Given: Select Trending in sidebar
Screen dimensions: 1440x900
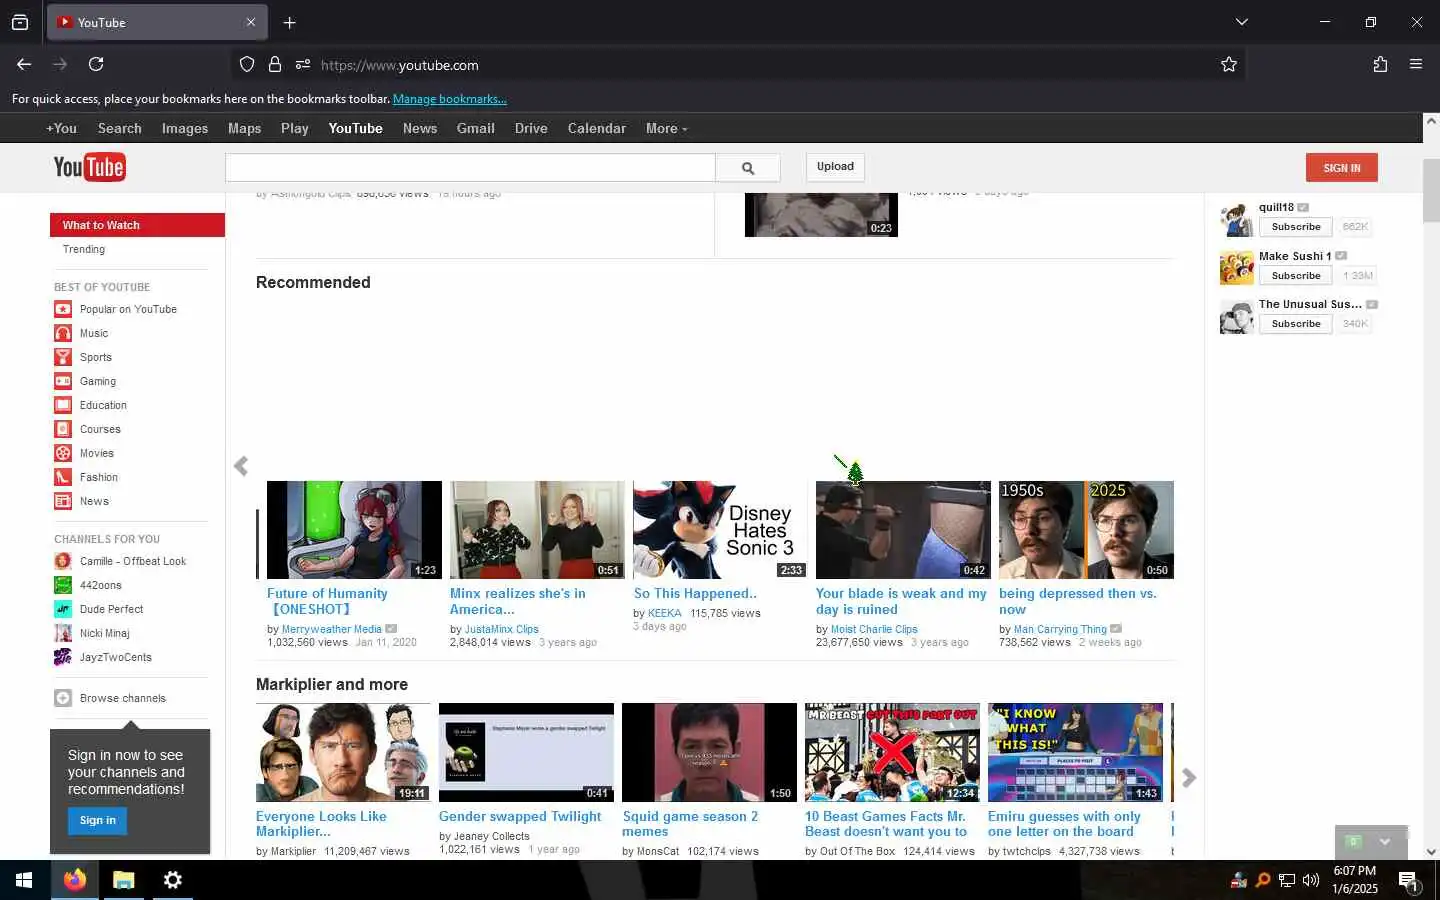Looking at the screenshot, I should click(84, 249).
